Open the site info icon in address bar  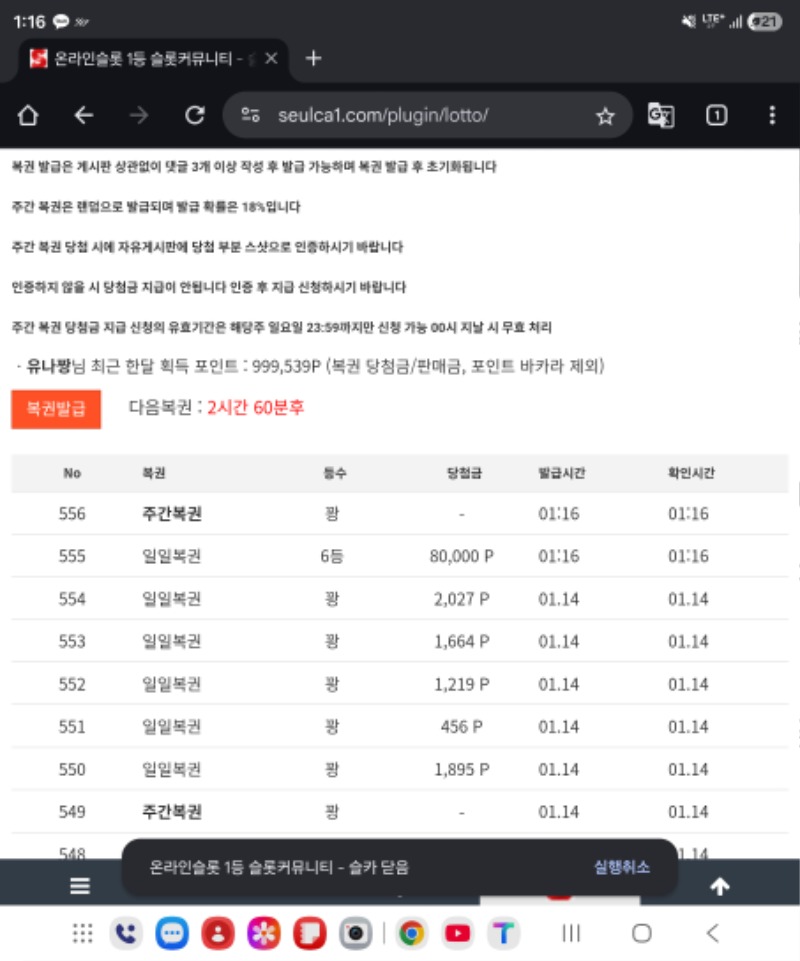(251, 116)
